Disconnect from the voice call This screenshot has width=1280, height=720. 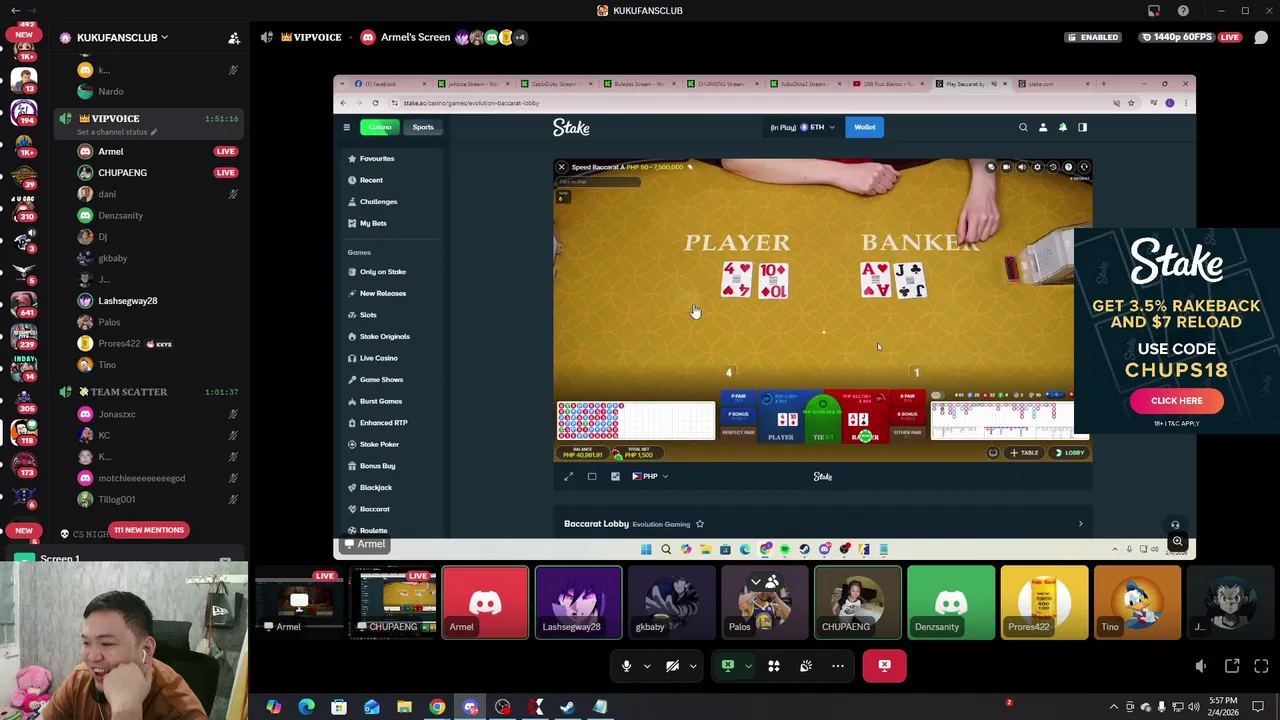tap(884, 666)
